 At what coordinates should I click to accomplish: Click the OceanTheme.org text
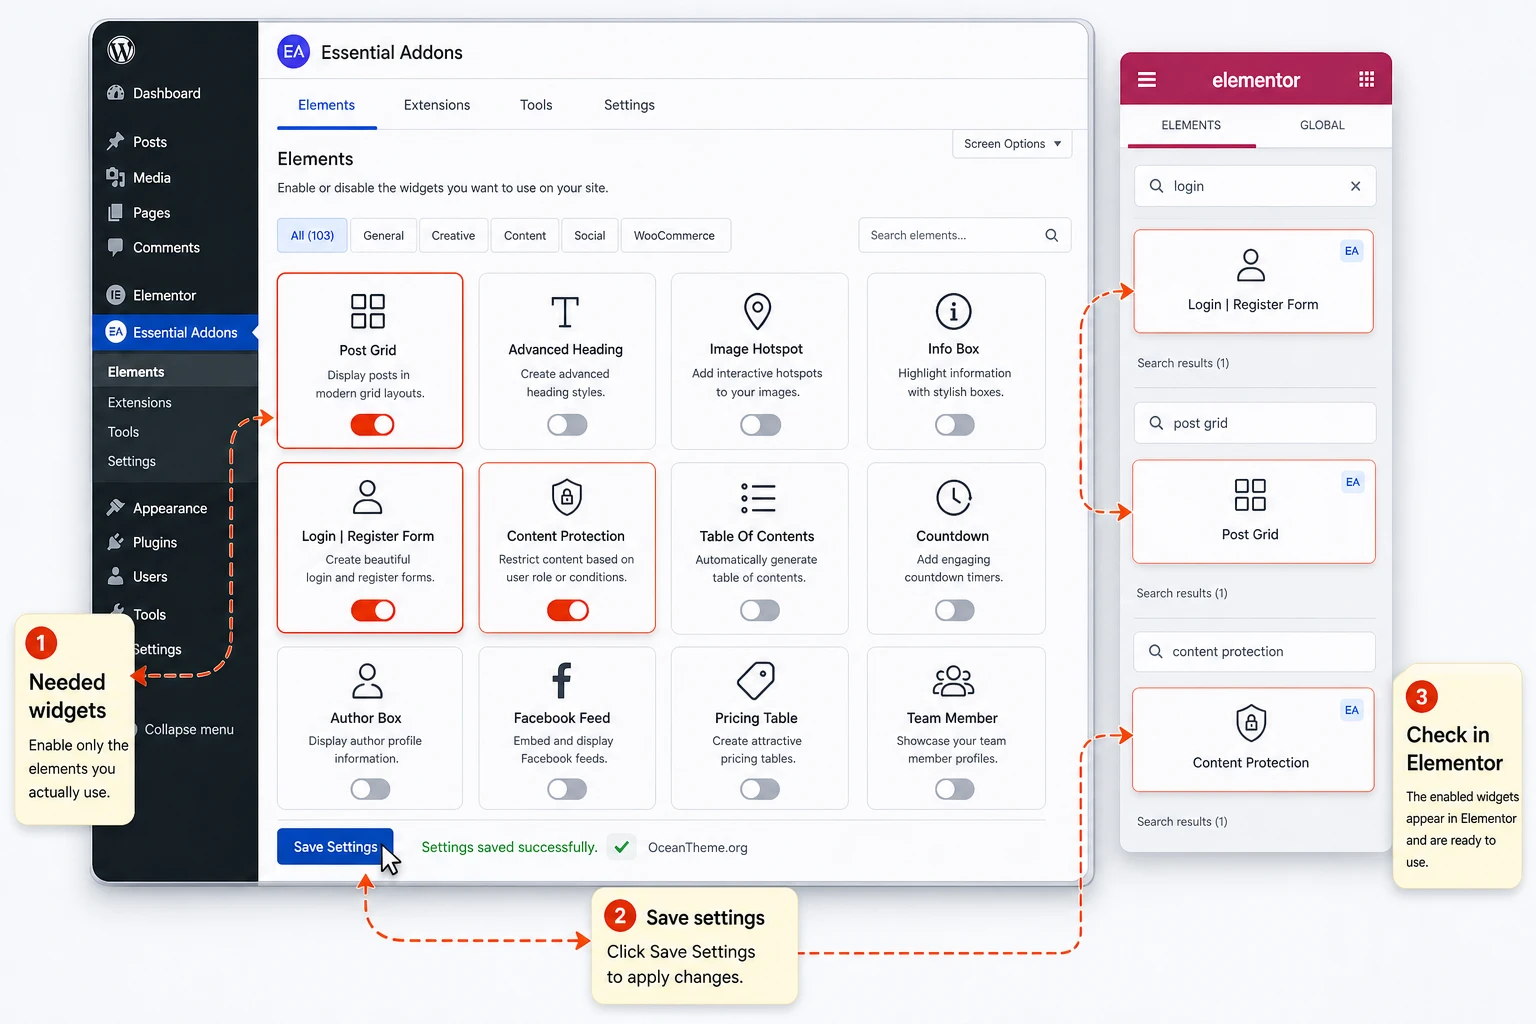(698, 847)
